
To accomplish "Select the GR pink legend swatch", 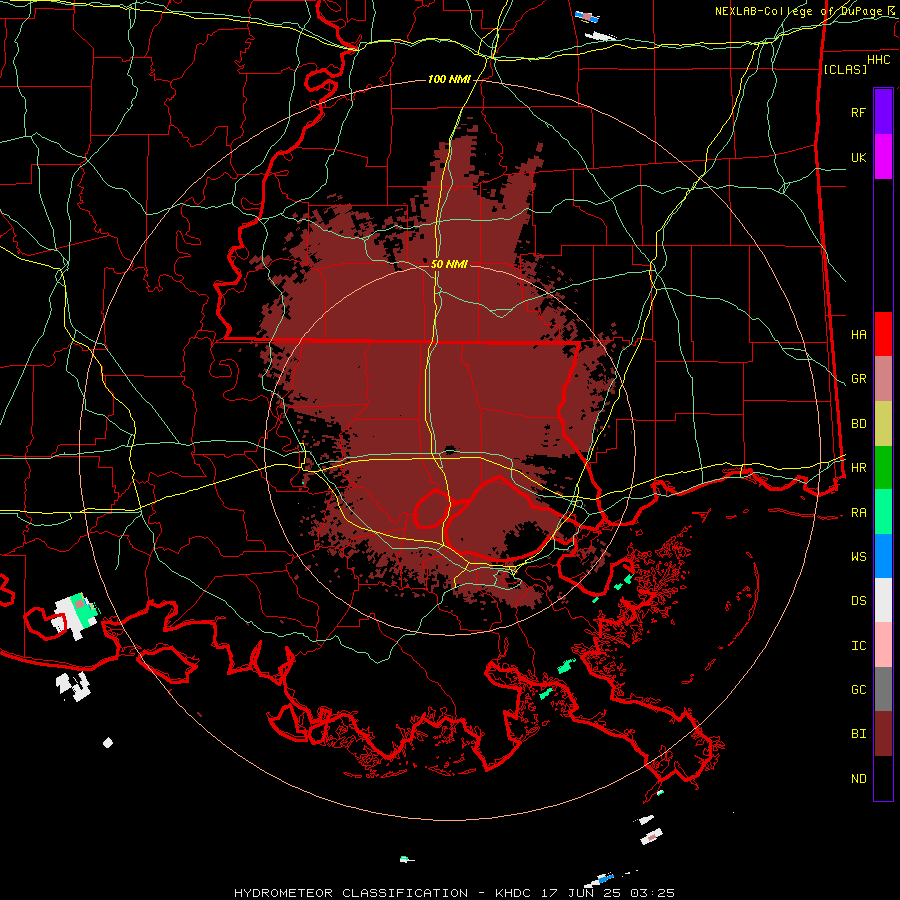I will [x=883, y=379].
